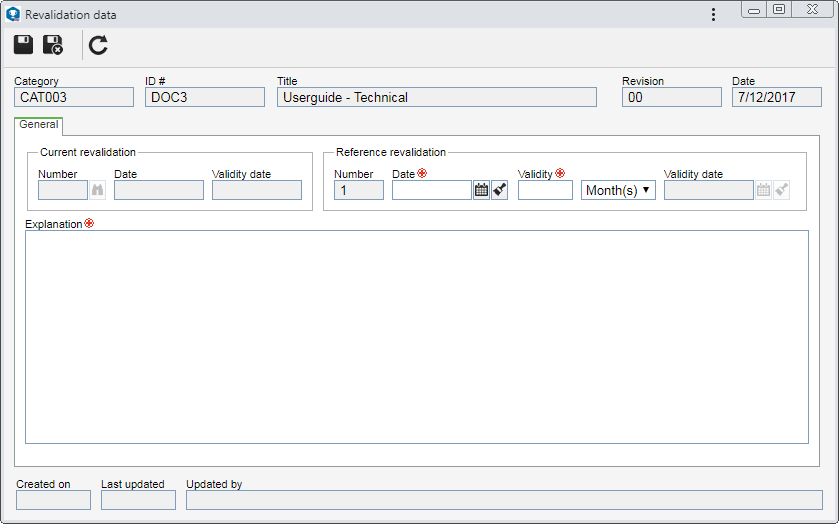Viewport: 839px width, 524px height.
Task: Click the Date field showing 7/12/2017
Action: (776, 97)
